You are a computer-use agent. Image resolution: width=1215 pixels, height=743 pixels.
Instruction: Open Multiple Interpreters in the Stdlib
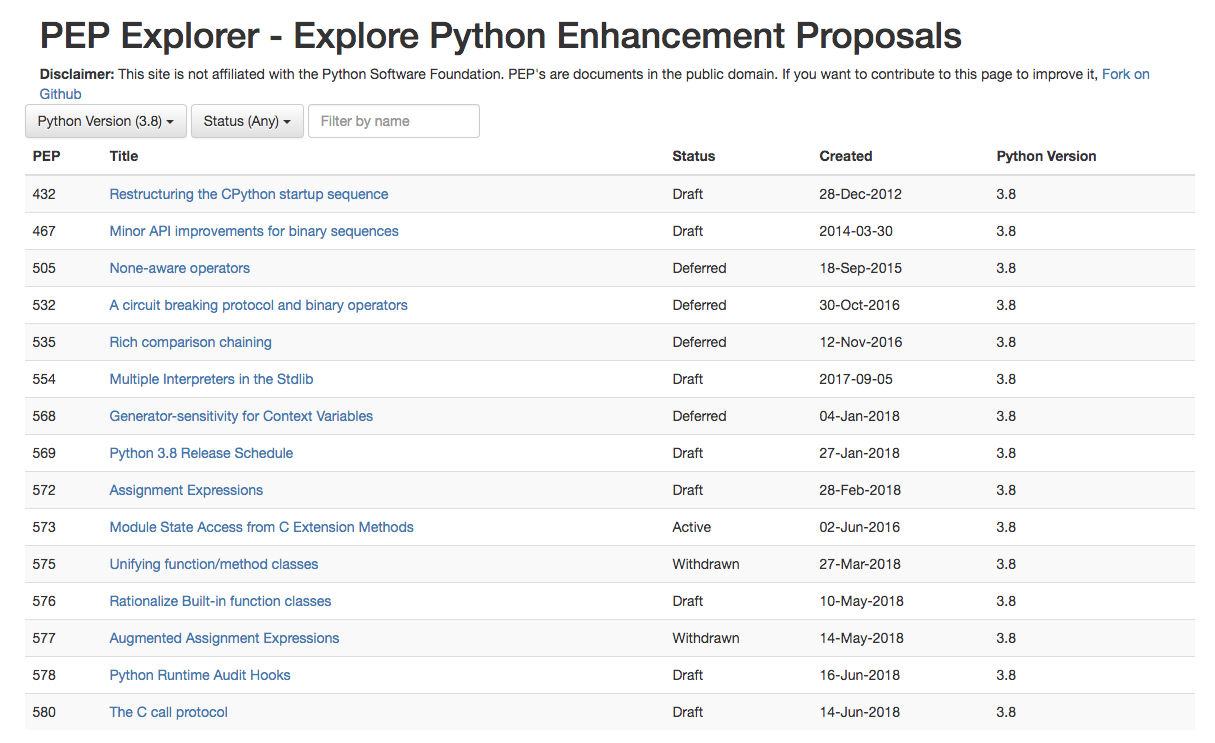211,379
